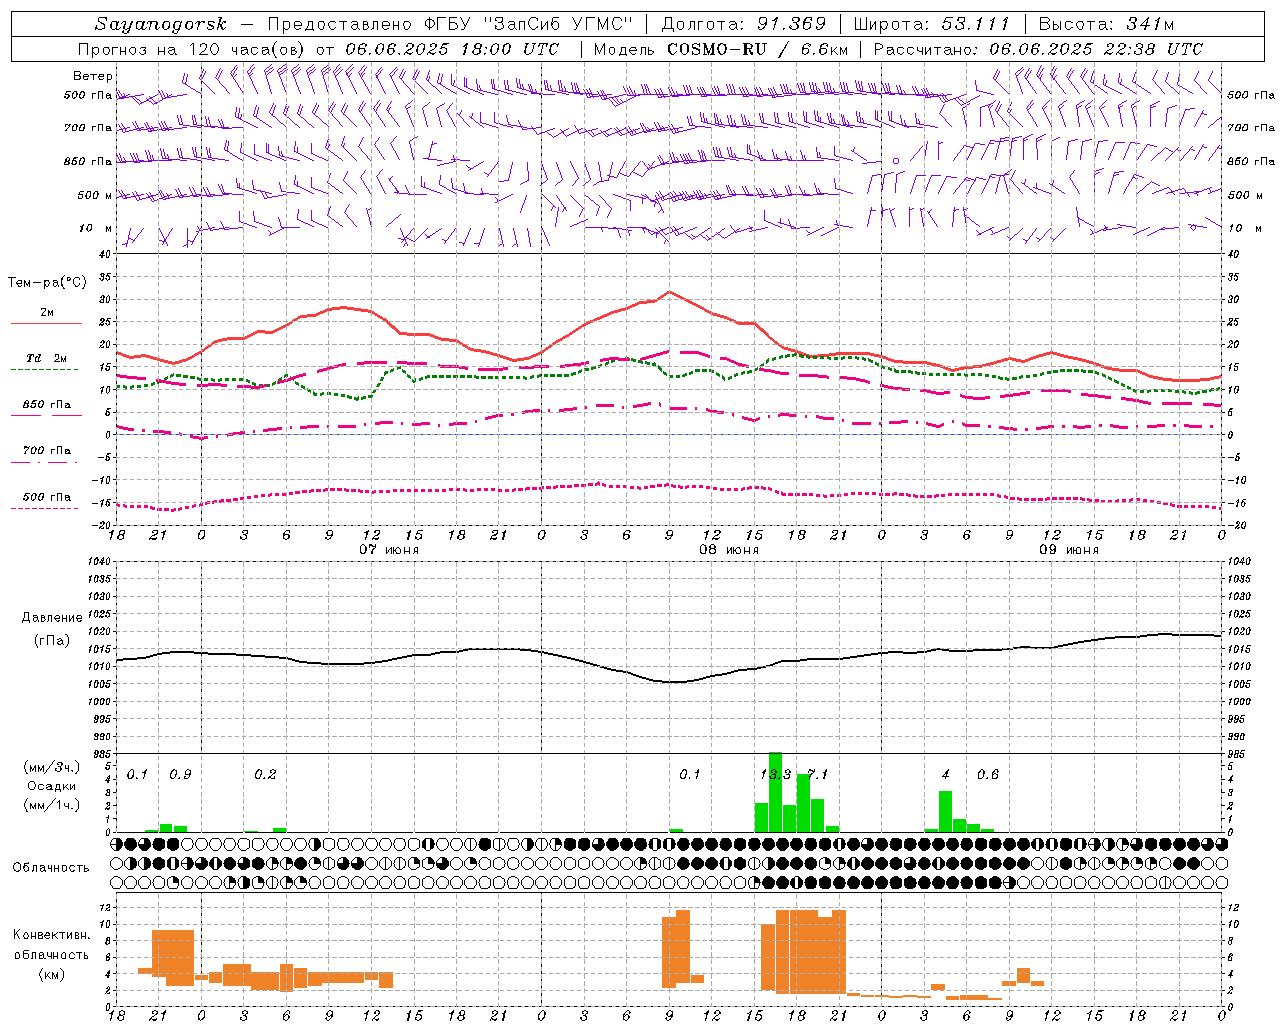Click the '0.2' precipitation total value
Screen dimensions: 1280x1024
[x=265, y=775]
